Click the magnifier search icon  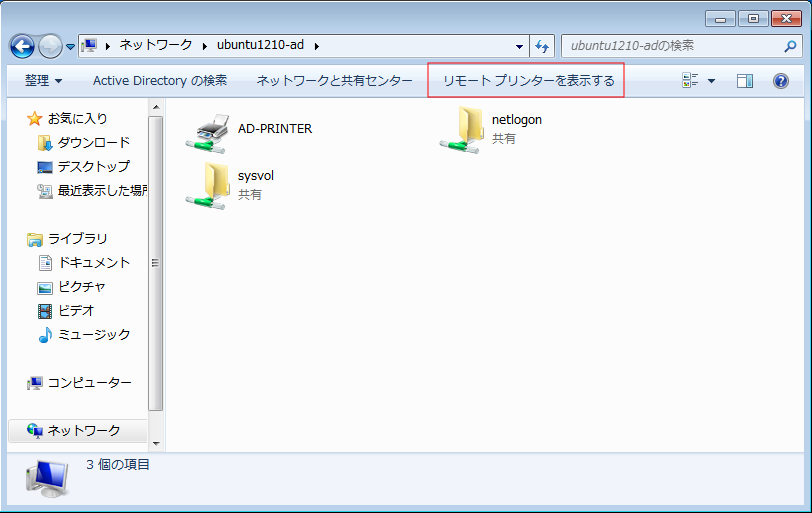(x=790, y=47)
